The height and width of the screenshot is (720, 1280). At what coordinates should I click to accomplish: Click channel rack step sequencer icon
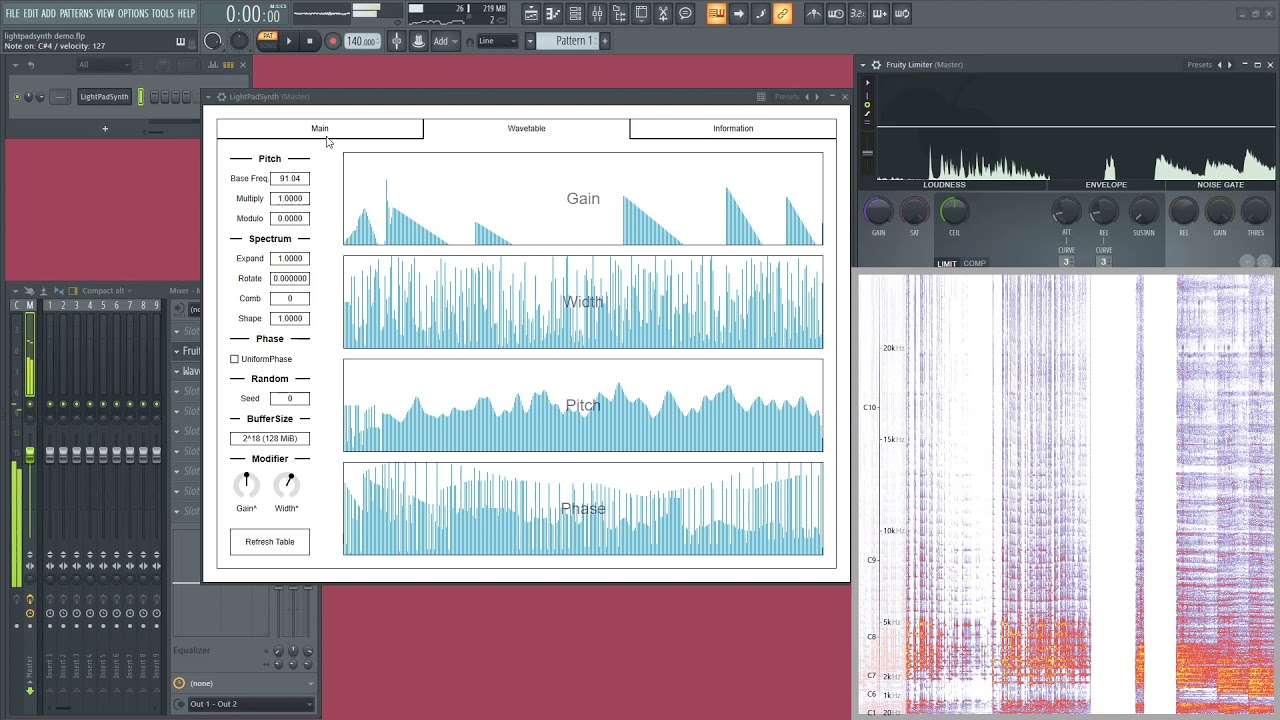tap(229, 65)
